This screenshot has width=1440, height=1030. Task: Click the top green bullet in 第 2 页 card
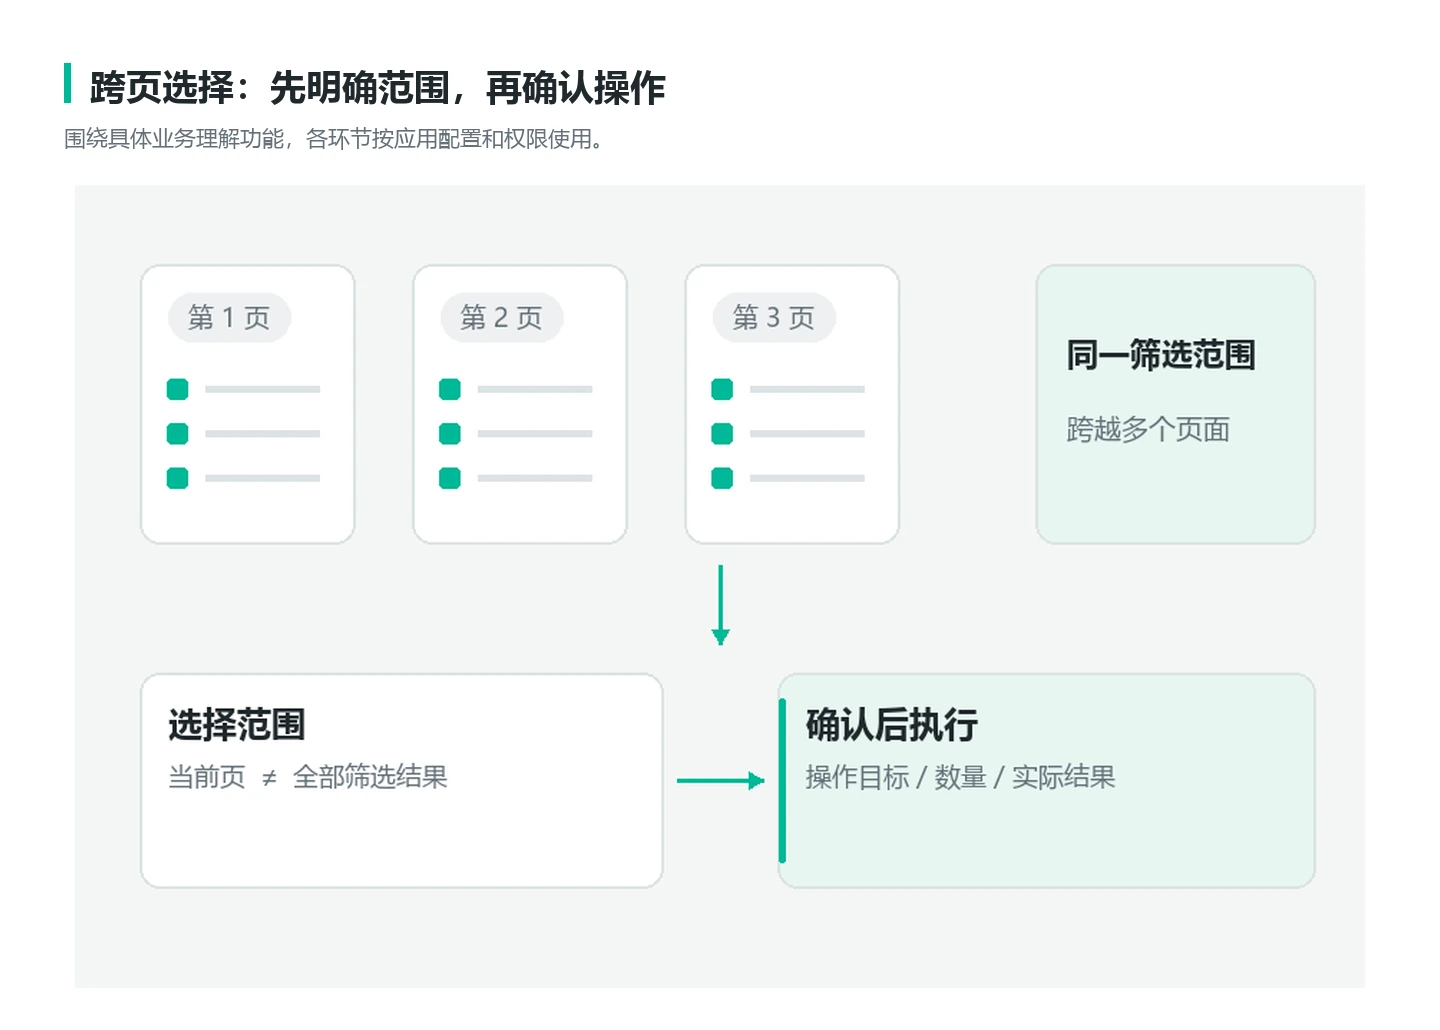pos(450,389)
